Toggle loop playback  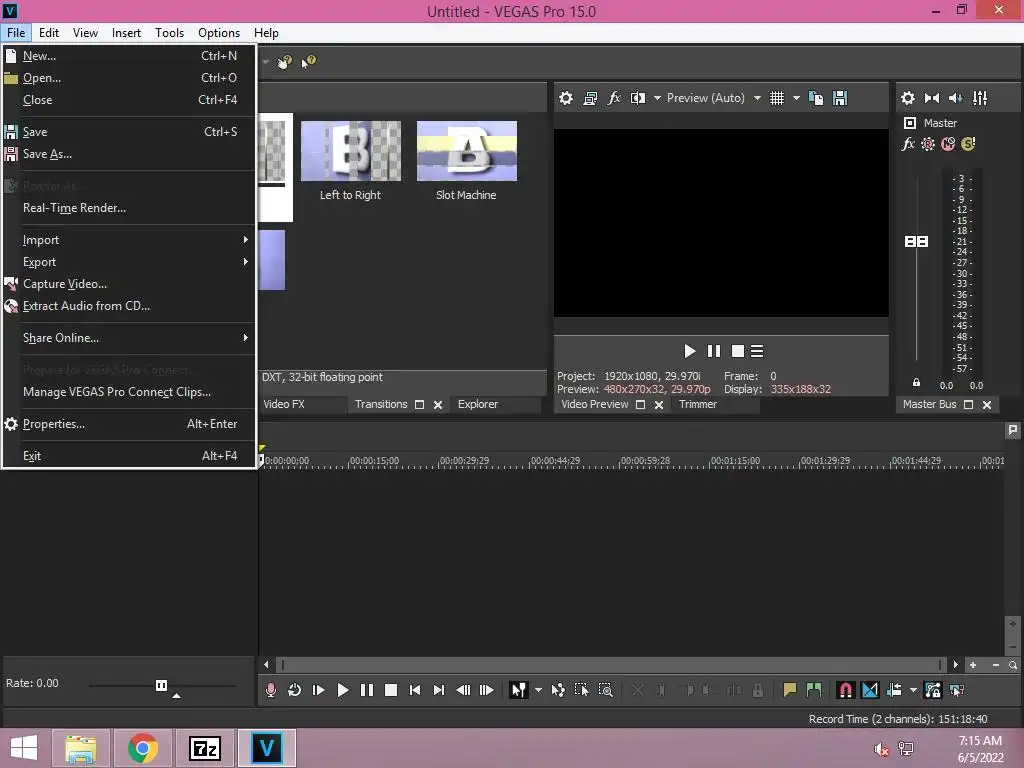pyautogui.click(x=295, y=690)
